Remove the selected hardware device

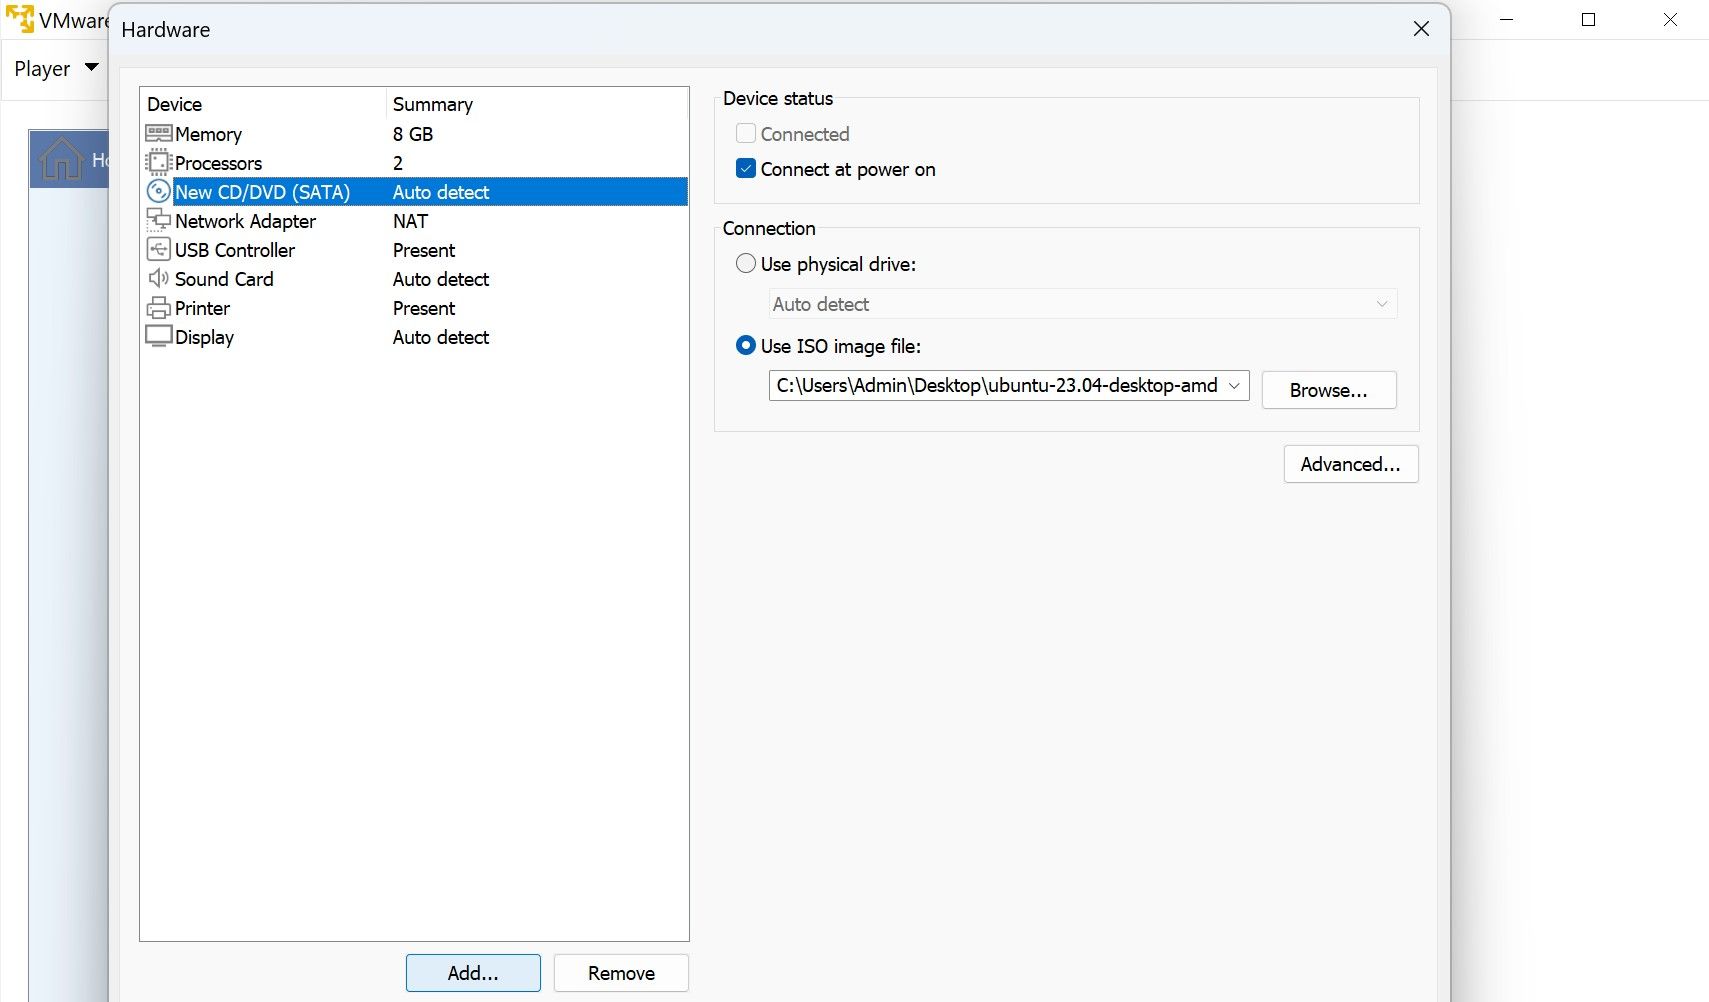point(621,973)
